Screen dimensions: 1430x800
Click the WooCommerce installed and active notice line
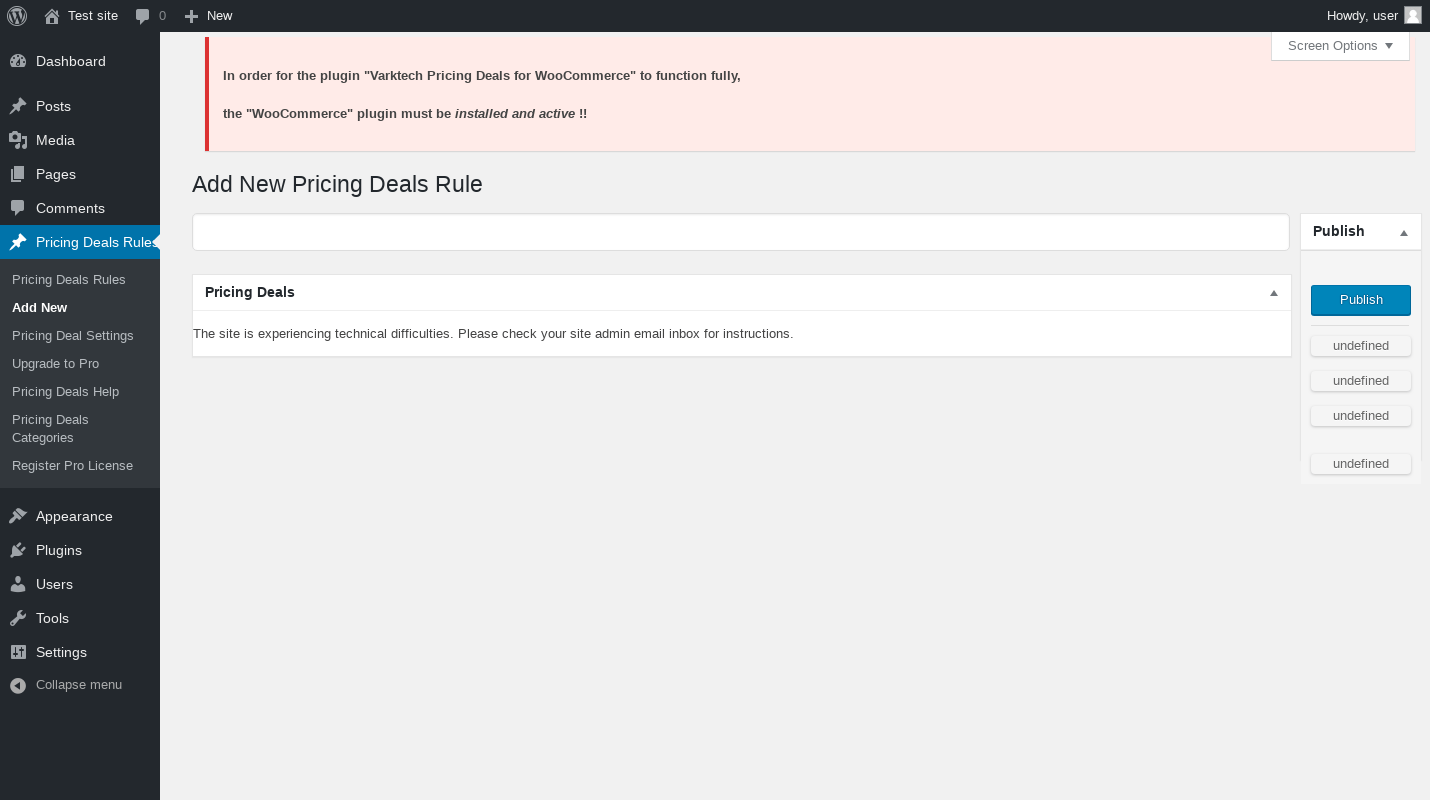click(405, 114)
